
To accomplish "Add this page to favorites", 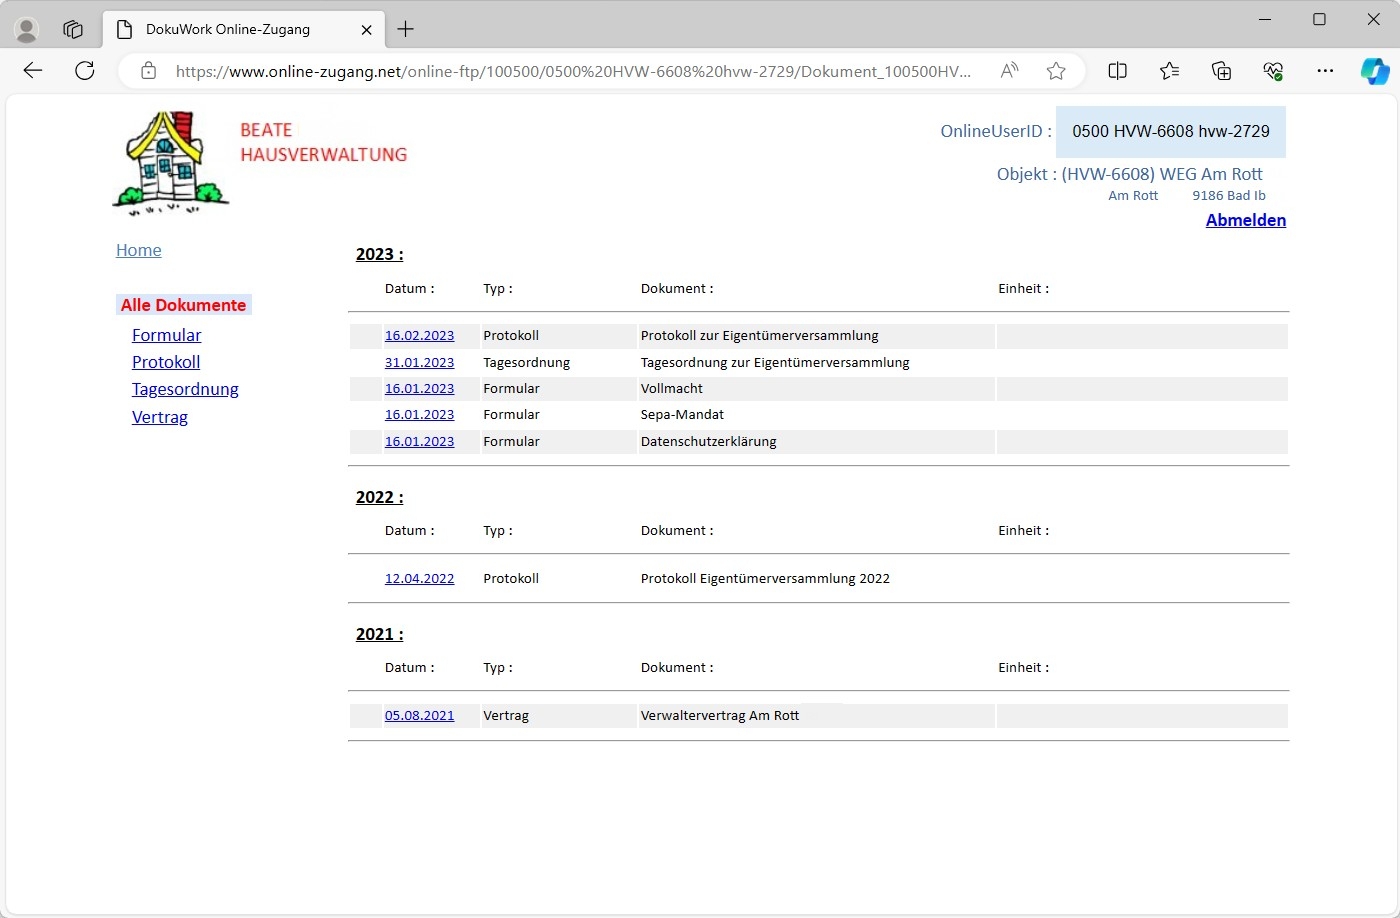I will click(x=1056, y=71).
